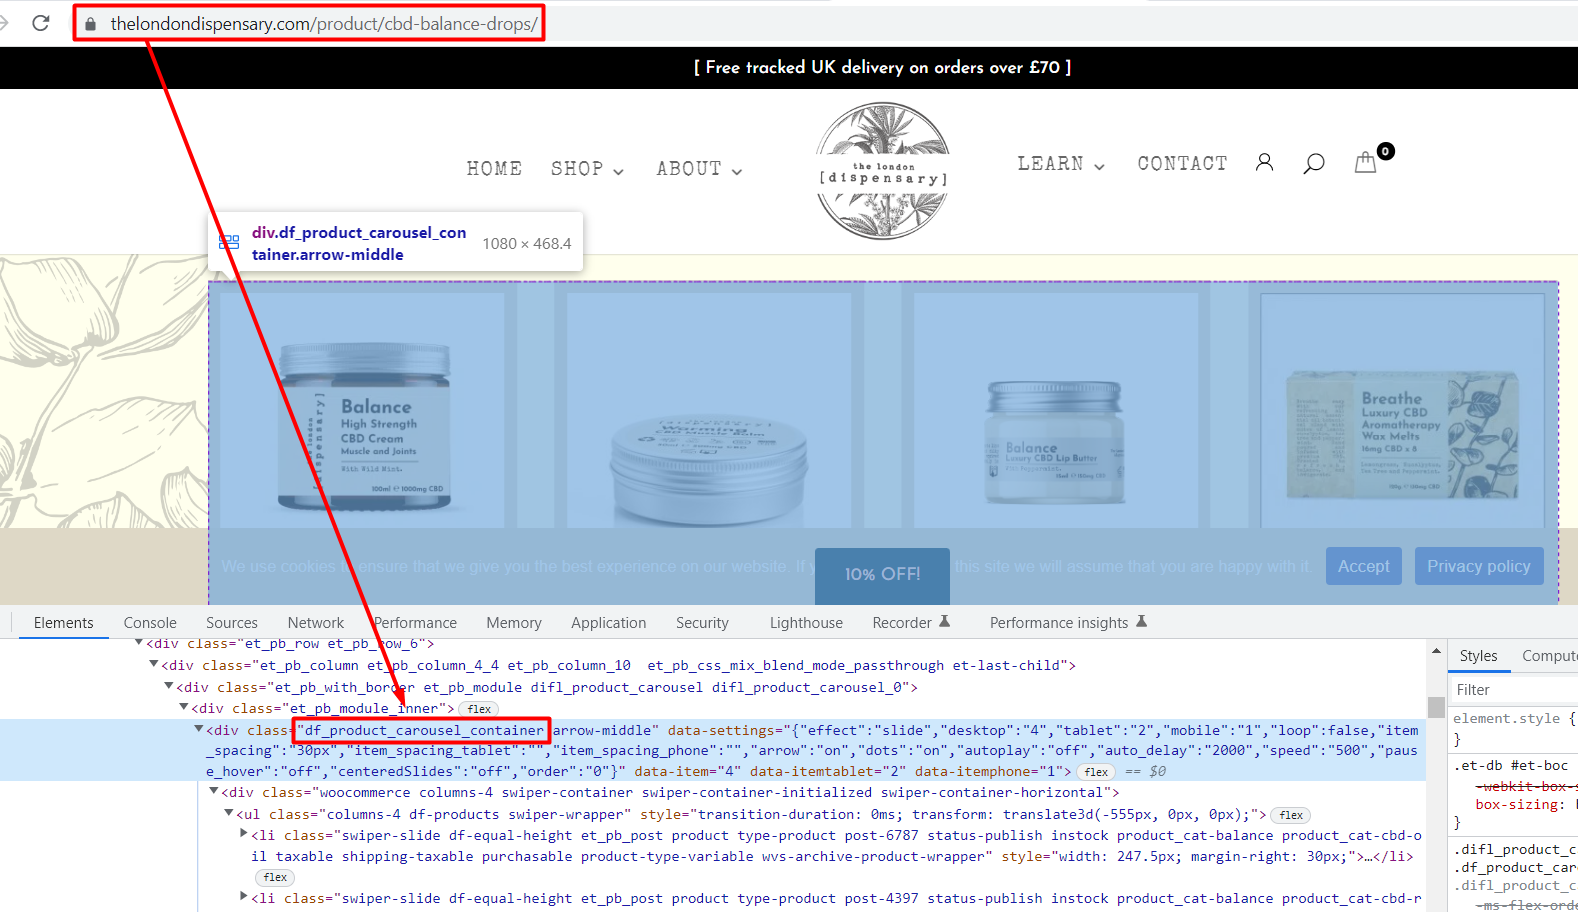The width and height of the screenshot is (1578, 912).
Task: Select the Balance CBD Cream product image
Action: (364, 411)
